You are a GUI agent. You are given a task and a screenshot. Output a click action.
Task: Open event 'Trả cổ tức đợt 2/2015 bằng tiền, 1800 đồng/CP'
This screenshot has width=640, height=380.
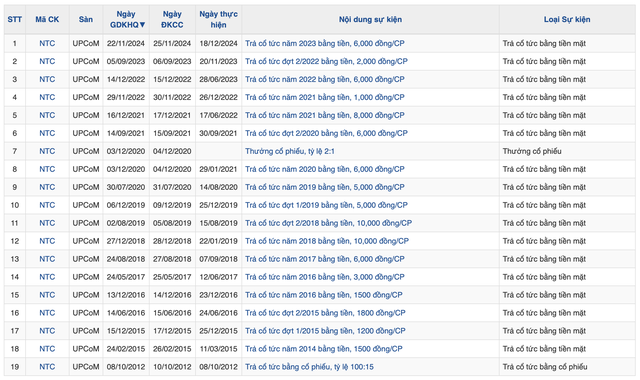(x=325, y=313)
